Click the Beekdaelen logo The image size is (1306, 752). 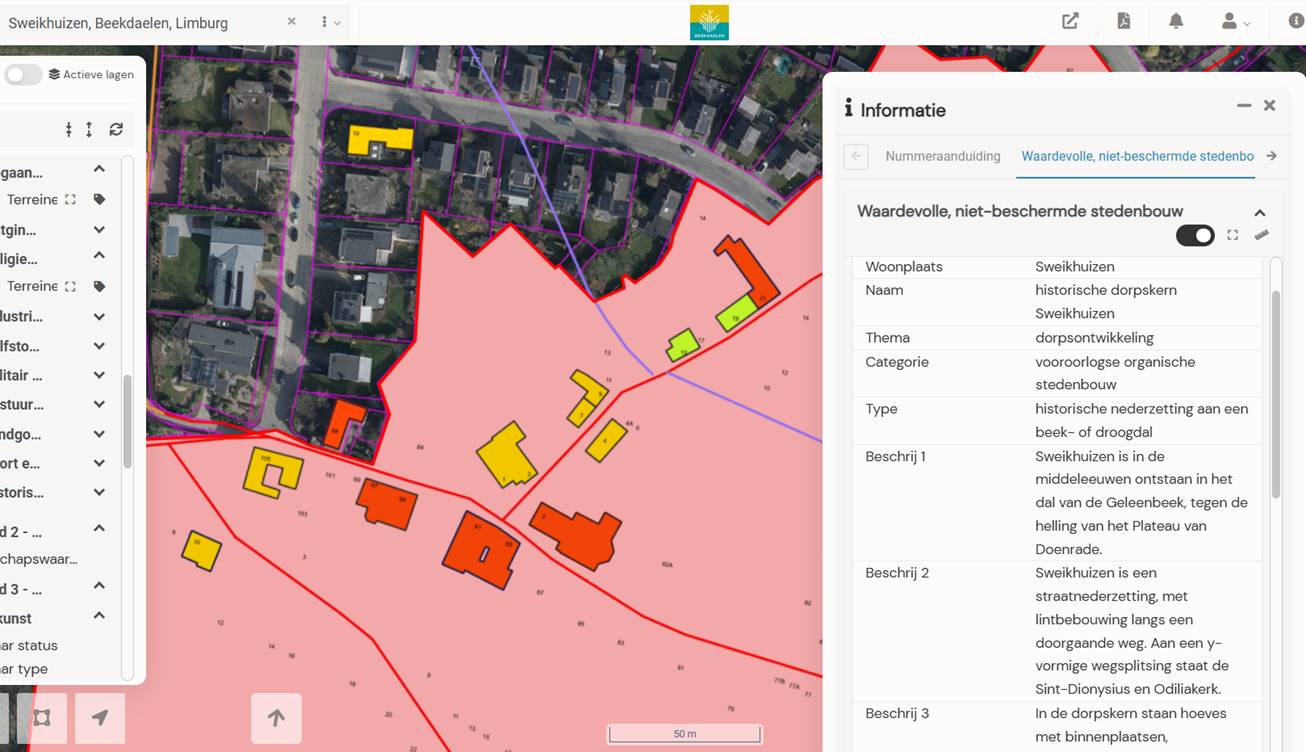point(709,22)
